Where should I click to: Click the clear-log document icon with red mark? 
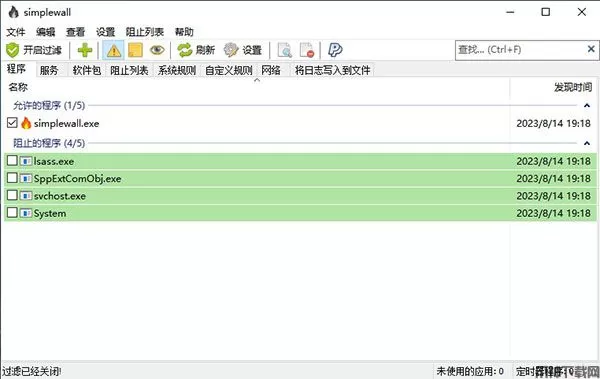point(307,50)
